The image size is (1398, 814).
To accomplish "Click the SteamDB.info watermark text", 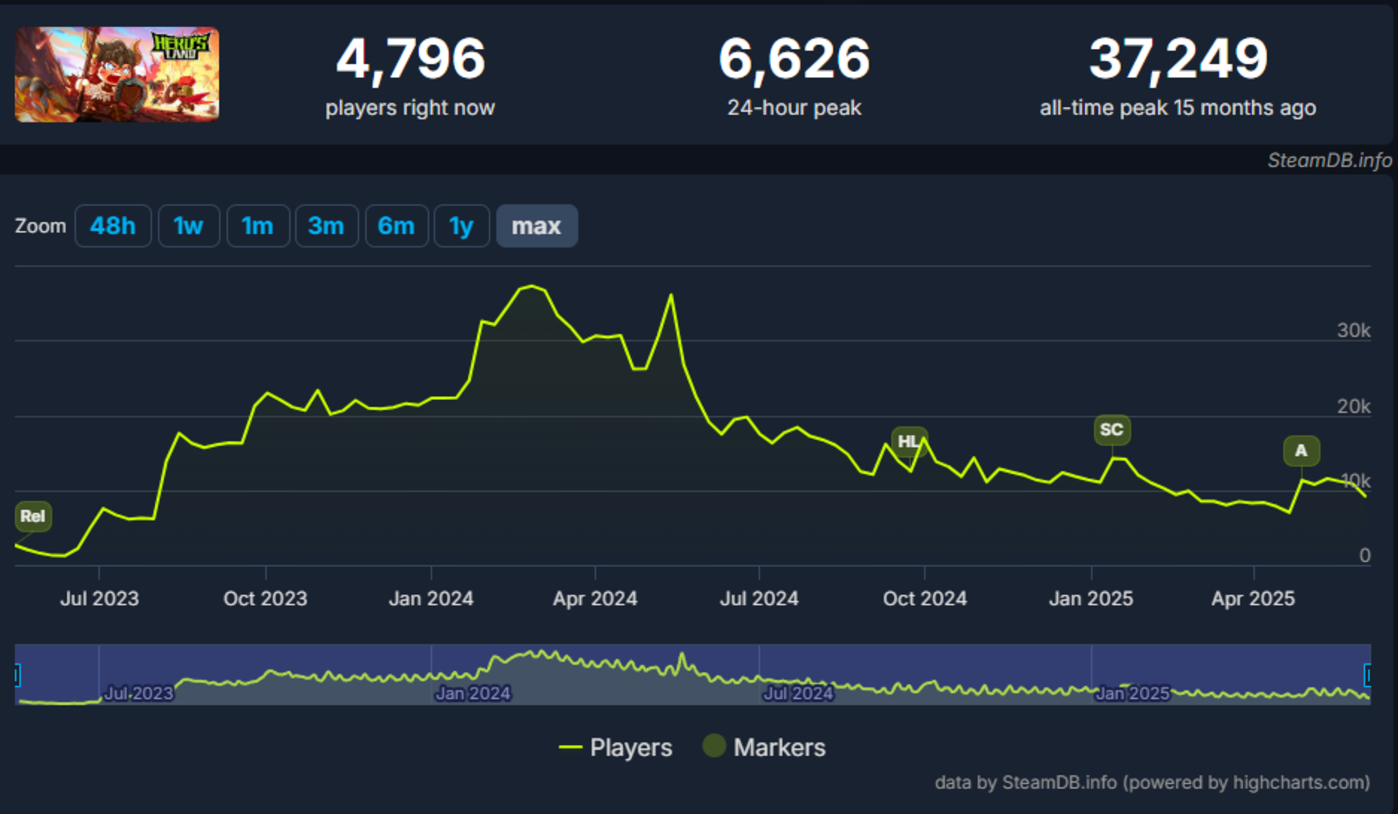I will pos(1328,160).
